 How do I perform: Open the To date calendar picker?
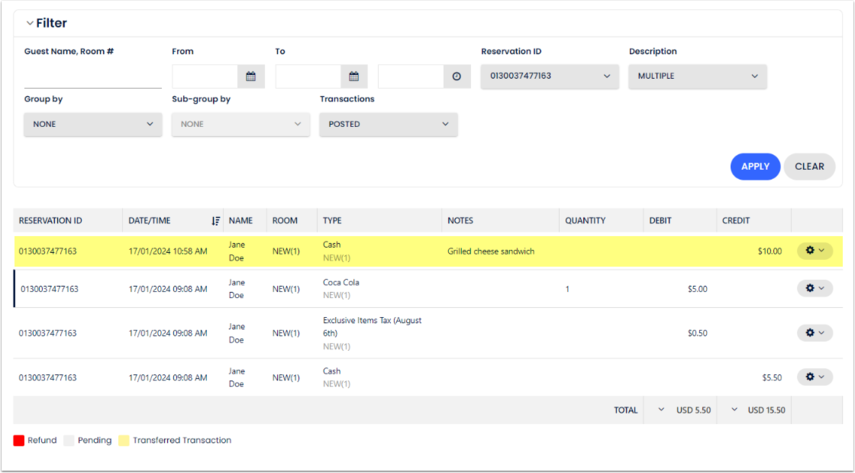point(354,76)
